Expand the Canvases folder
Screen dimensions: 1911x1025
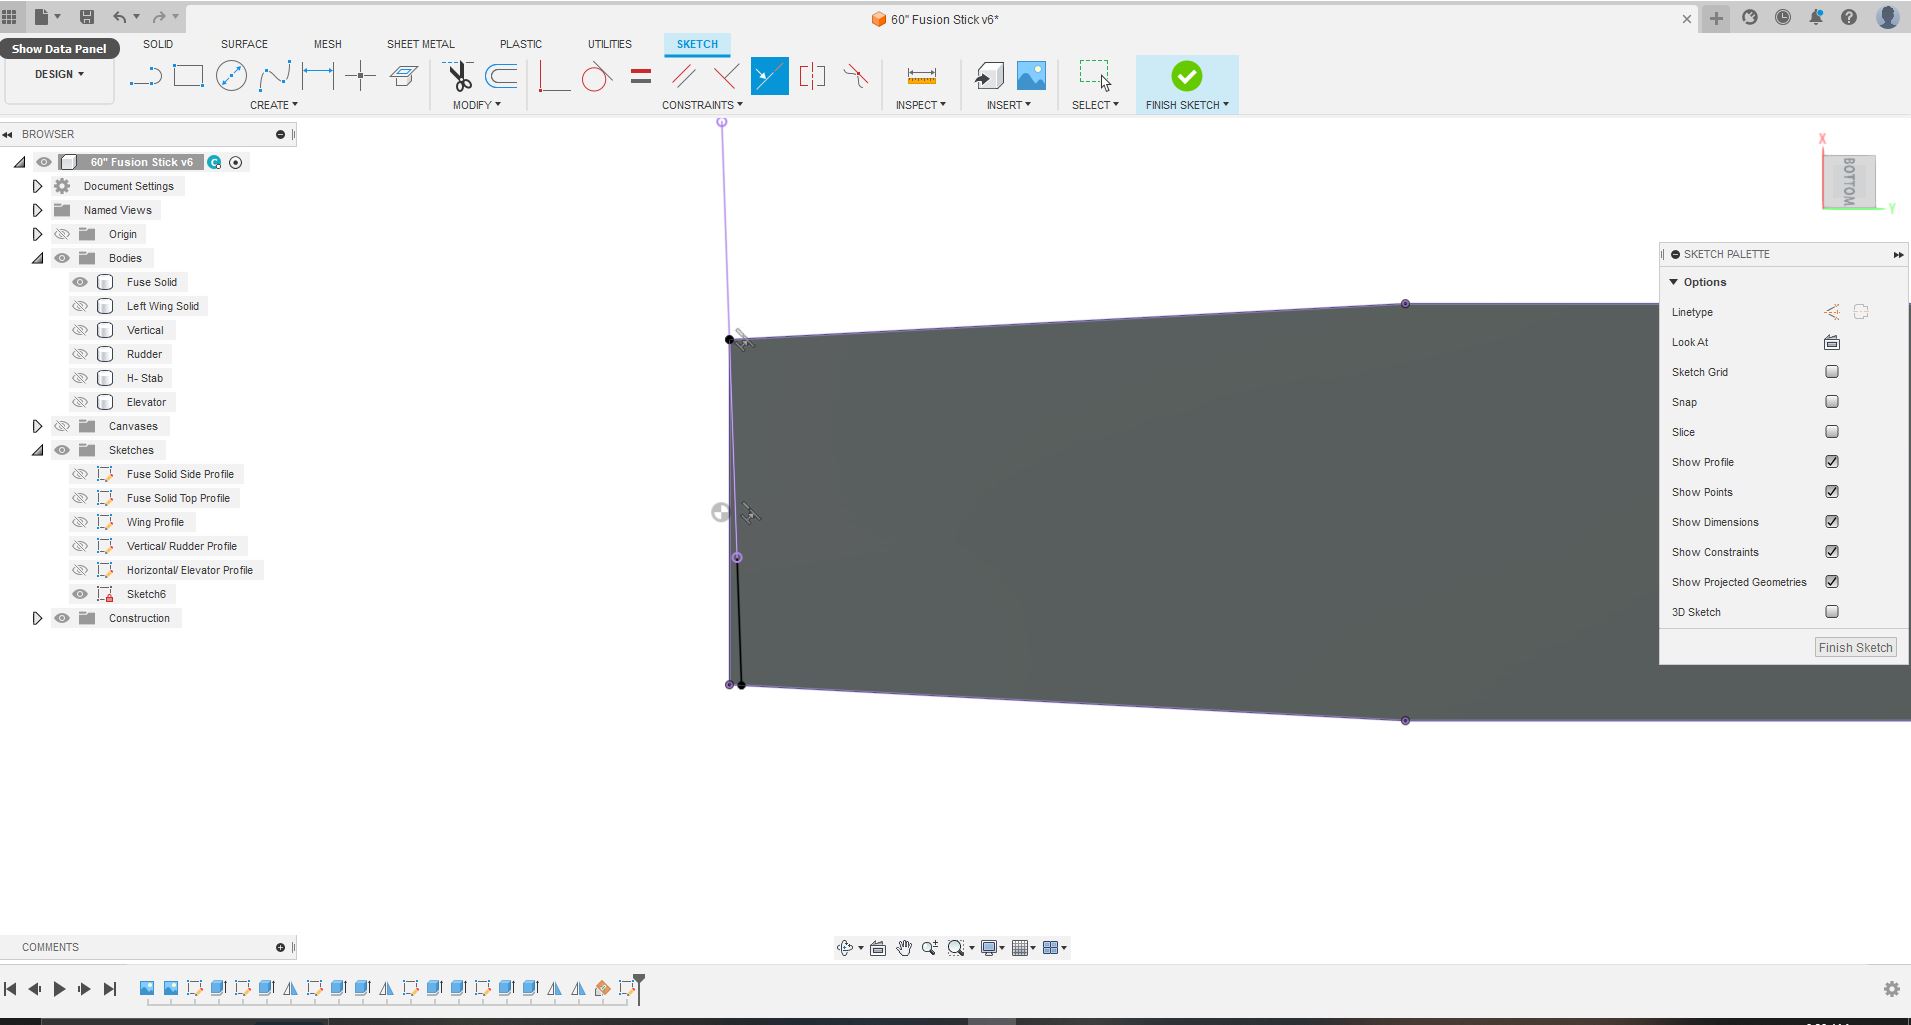[37, 426]
